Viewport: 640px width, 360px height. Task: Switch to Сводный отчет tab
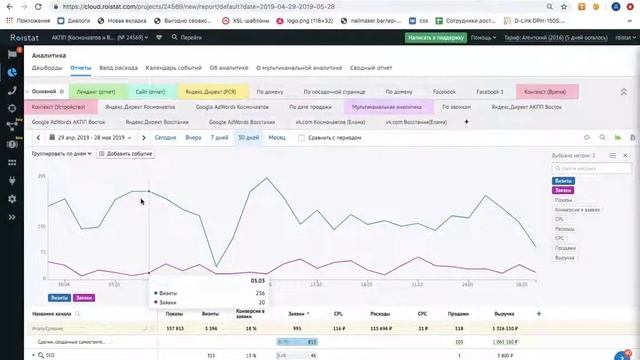[x=371, y=68]
